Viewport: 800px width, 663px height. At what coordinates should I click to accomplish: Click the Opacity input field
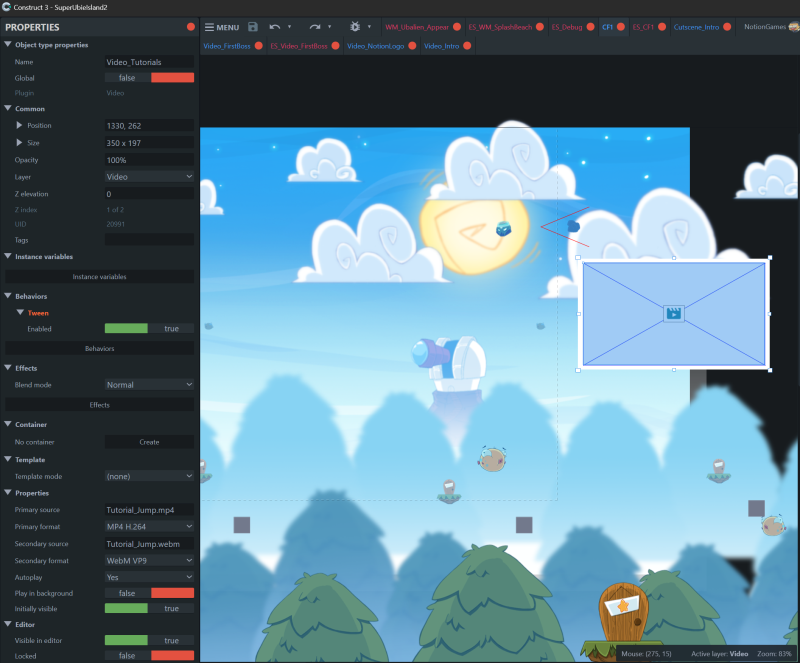pyautogui.click(x=149, y=160)
